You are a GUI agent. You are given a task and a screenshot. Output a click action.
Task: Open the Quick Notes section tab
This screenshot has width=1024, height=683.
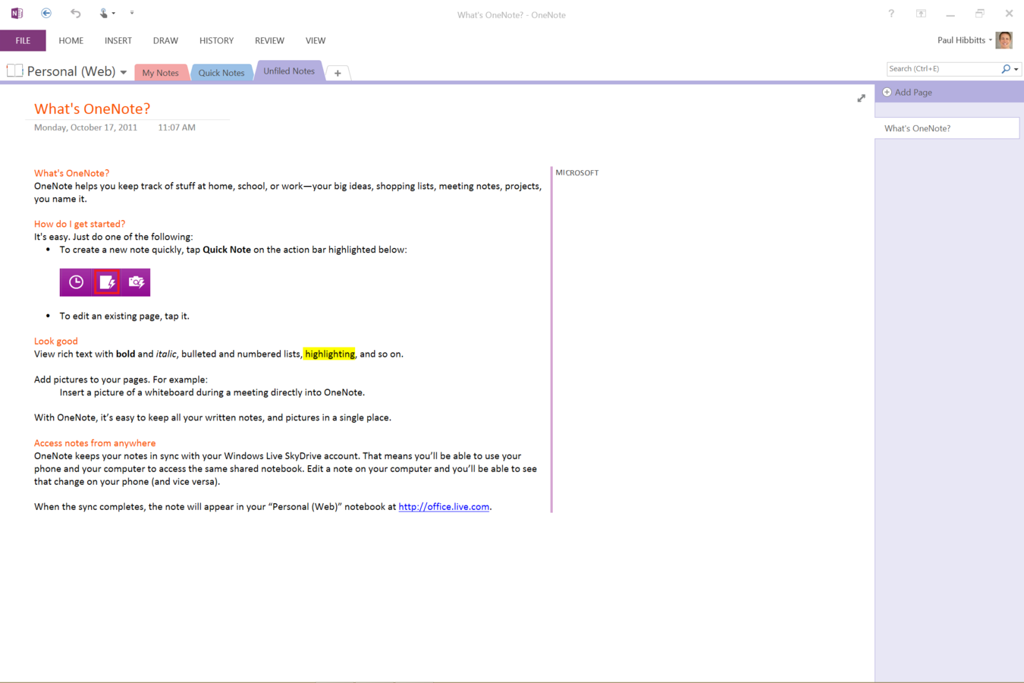click(221, 72)
